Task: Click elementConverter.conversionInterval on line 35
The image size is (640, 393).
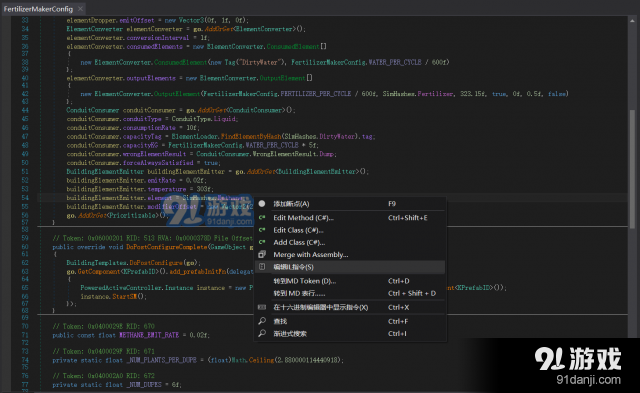Action: click(128, 38)
